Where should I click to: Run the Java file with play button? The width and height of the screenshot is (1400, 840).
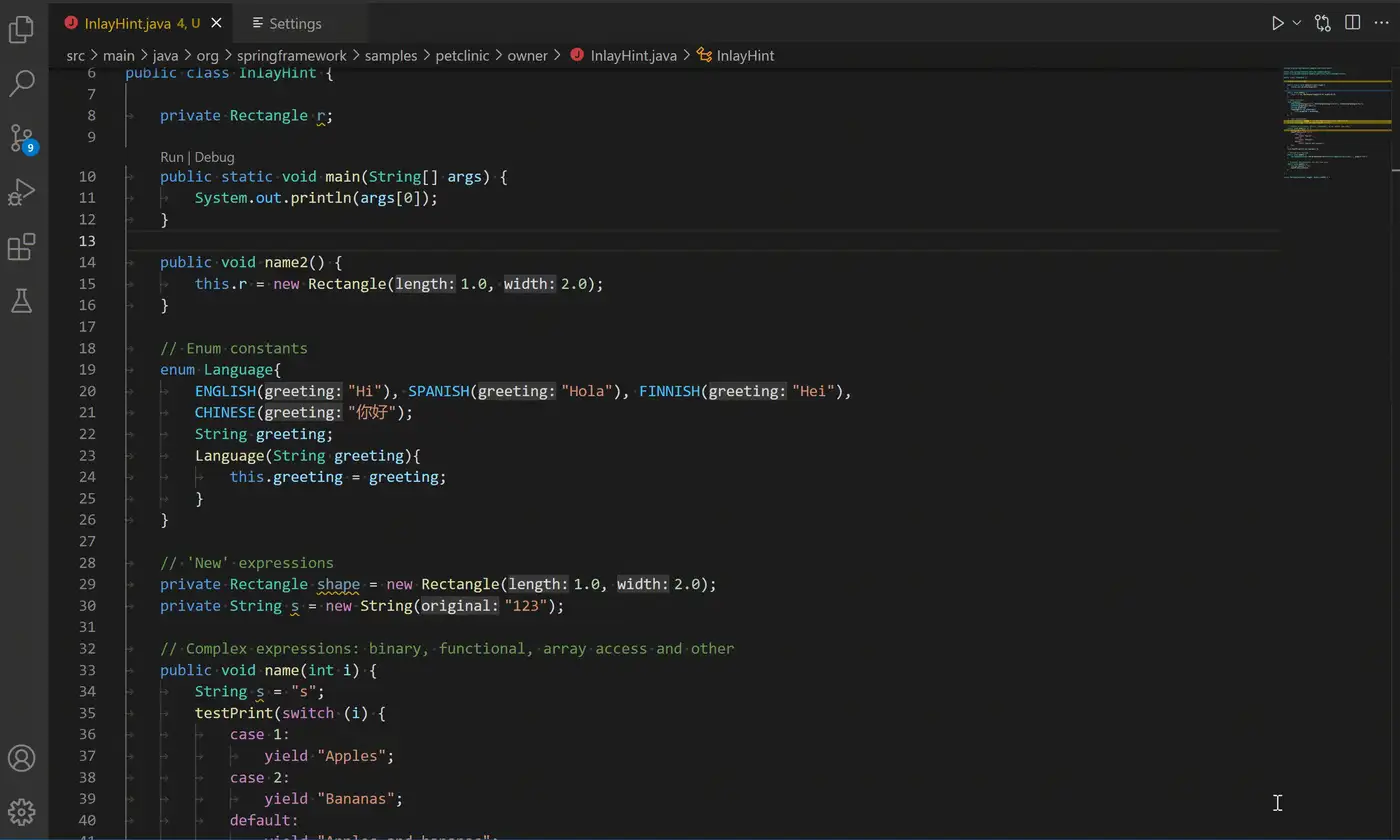coord(1277,23)
